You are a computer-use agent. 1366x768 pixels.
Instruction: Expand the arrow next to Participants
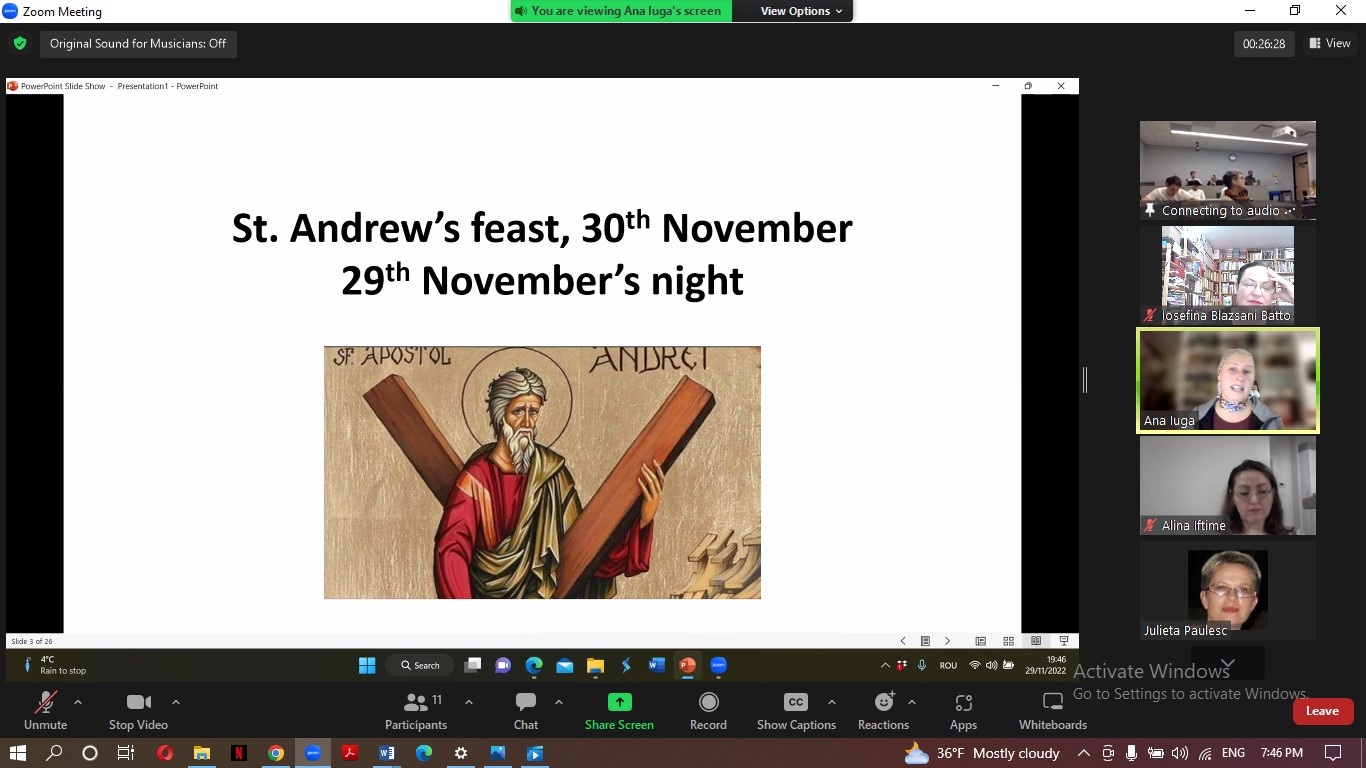469,702
